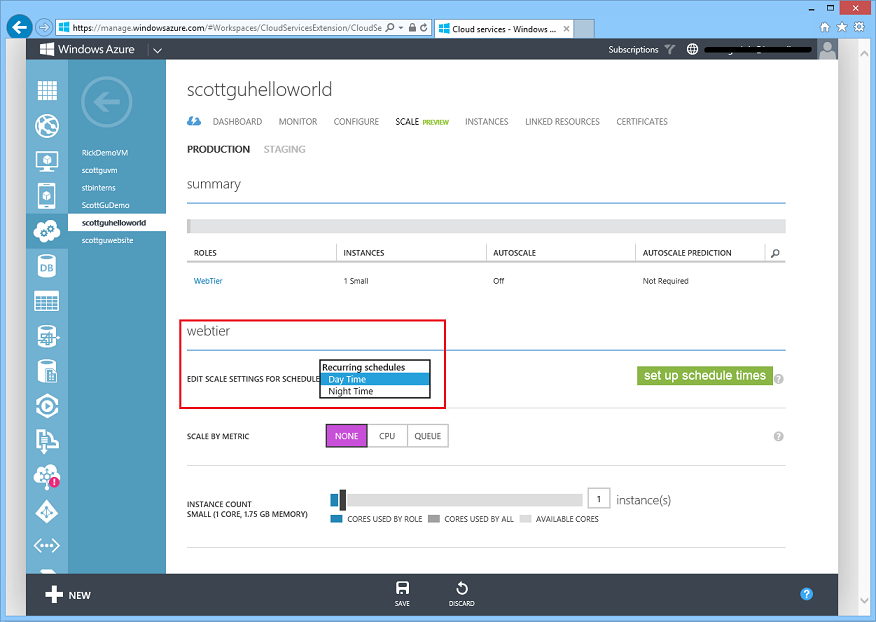This screenshot has height=622, width=876.
Task: Open the Scale preview tab
Action: [422, 121]
